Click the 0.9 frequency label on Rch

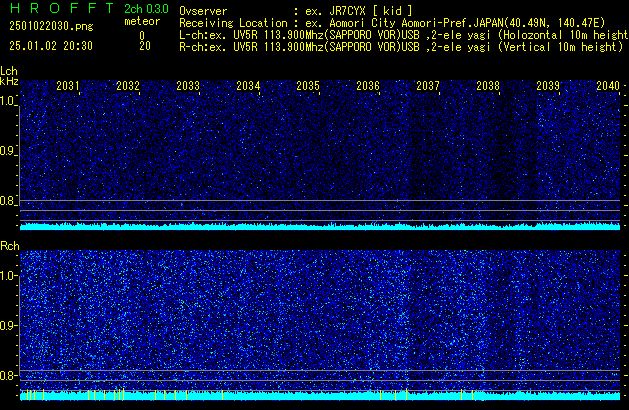(7, 325)
